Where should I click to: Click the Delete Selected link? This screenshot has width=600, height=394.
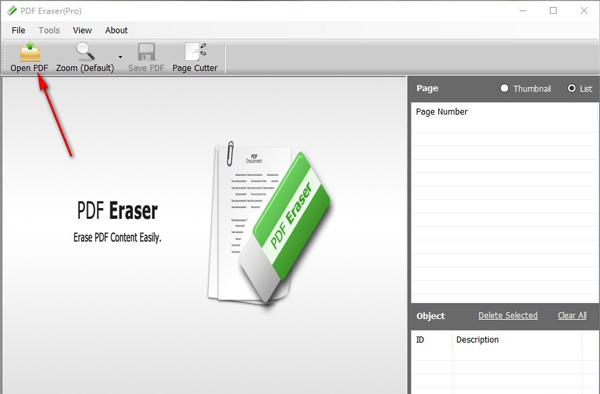508,316
